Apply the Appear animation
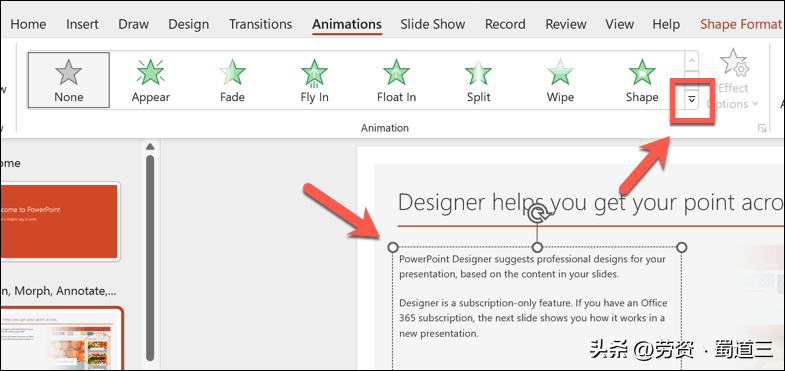Viewport: 785px width, 371px height. (151, 80)
